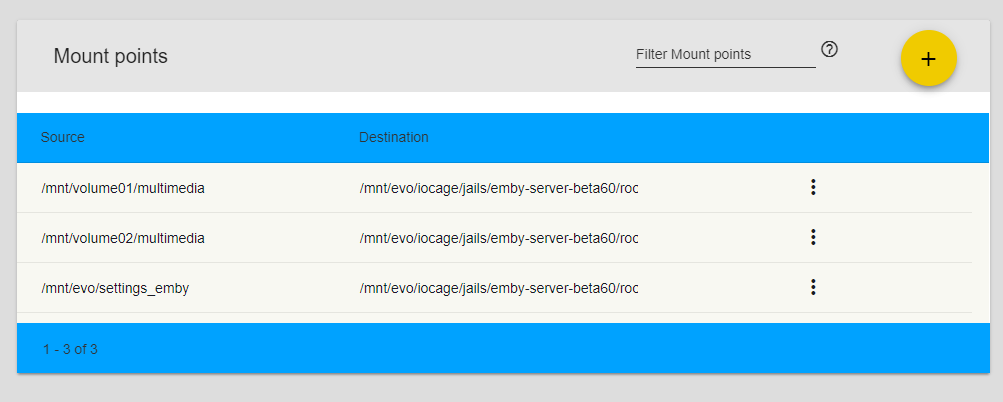The height and width of the screenshot is (402, 1003).
Task: Click the destination path in the settings_emby row
Action: pos(498,288)
